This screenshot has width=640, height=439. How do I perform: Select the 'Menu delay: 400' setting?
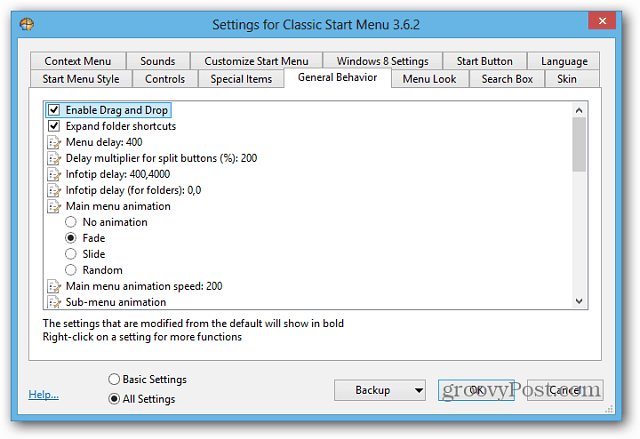(104, 142)
